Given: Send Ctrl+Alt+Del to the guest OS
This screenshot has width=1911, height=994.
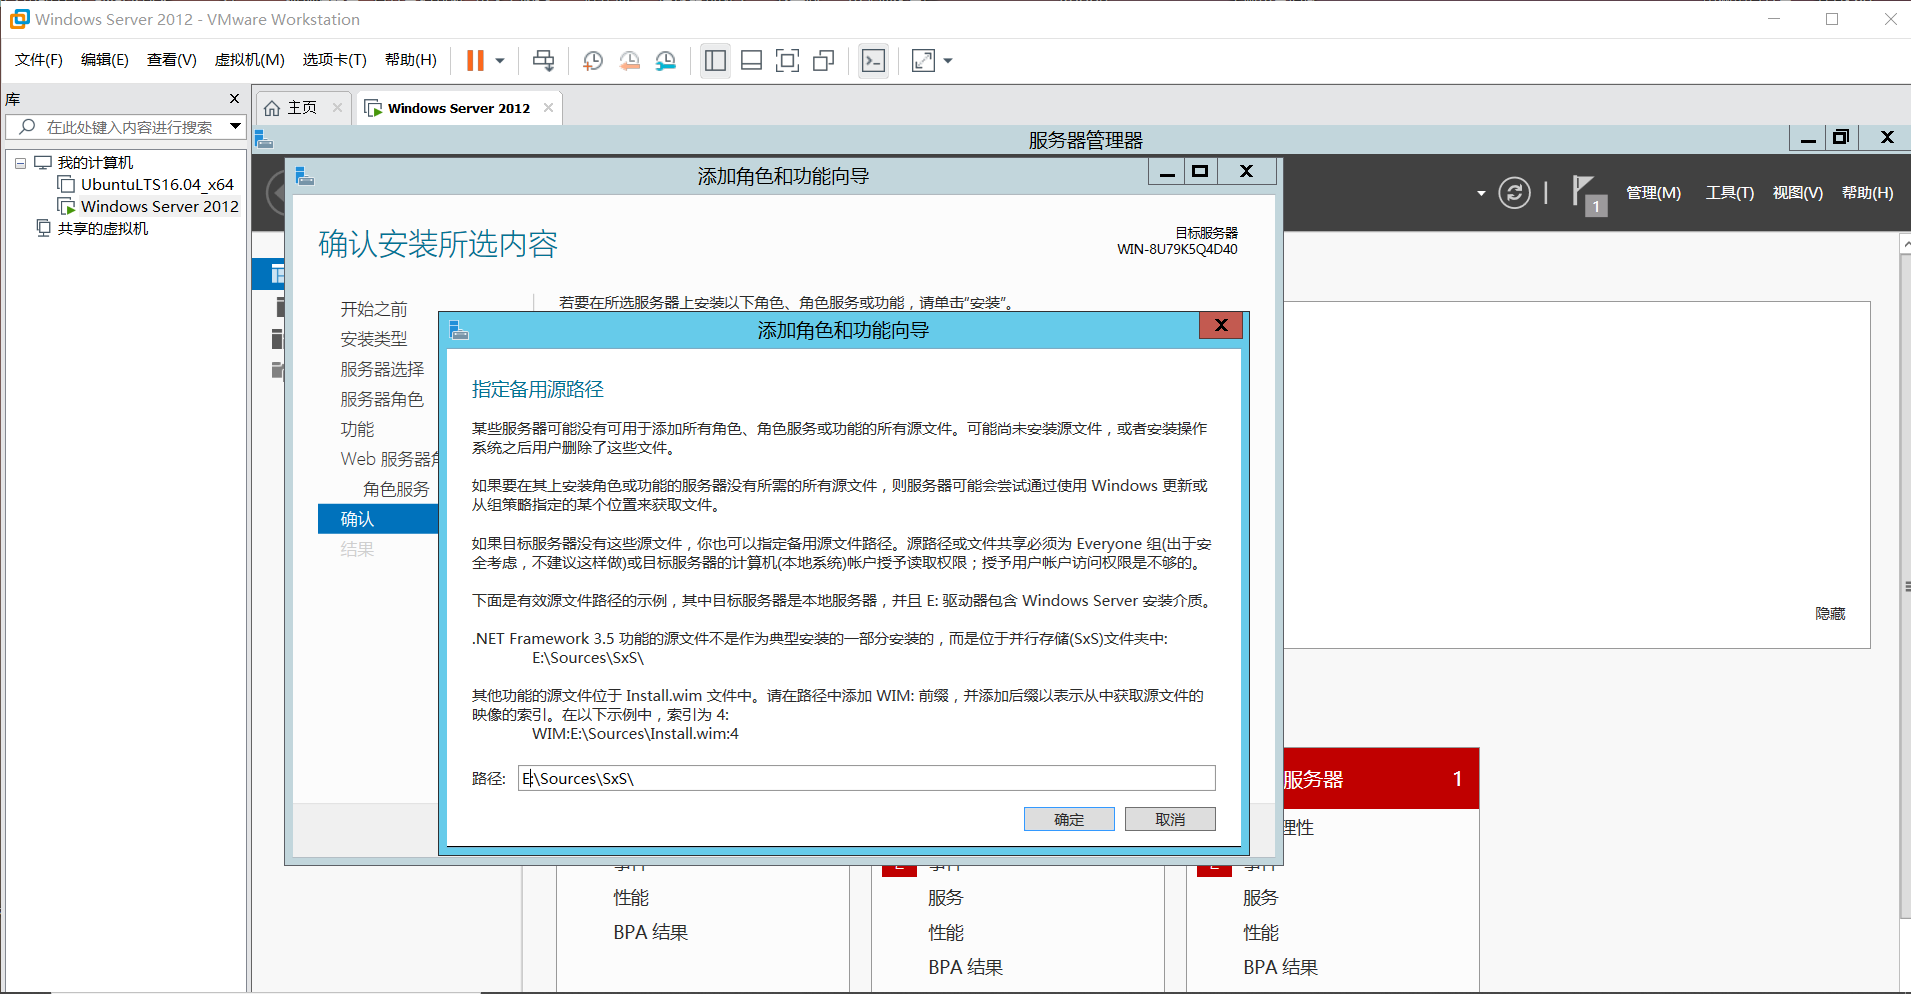Looking at the screenshot, I should pyautogui.click(x=543, y=60).
